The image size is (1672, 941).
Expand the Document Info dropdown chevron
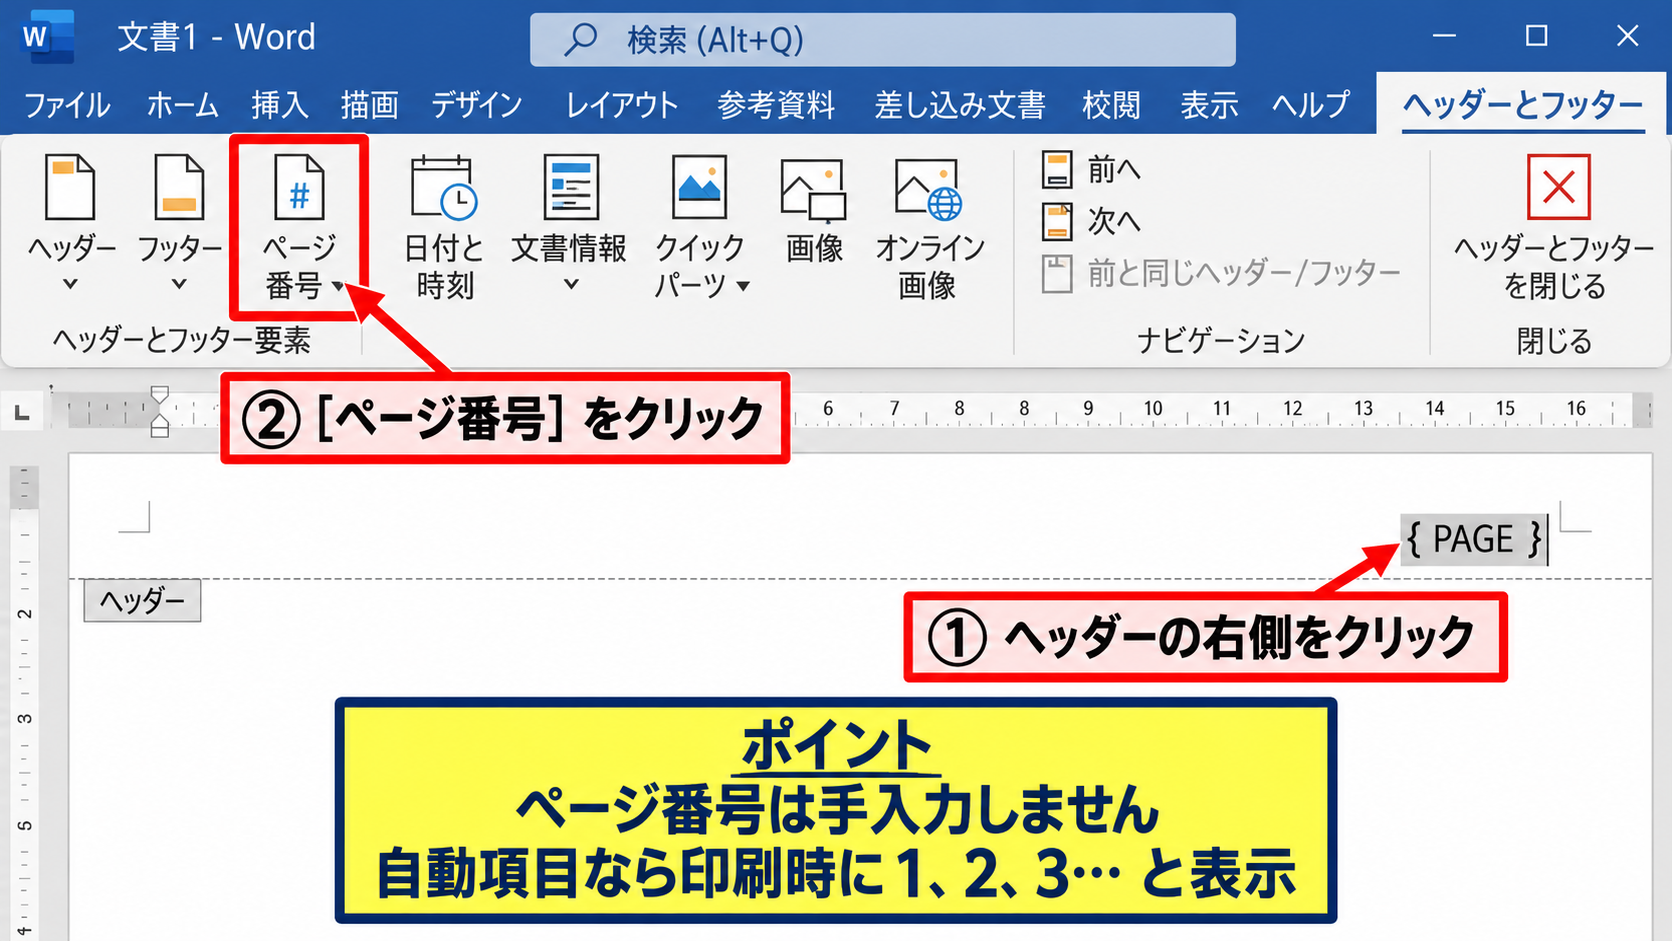point(570,284)
